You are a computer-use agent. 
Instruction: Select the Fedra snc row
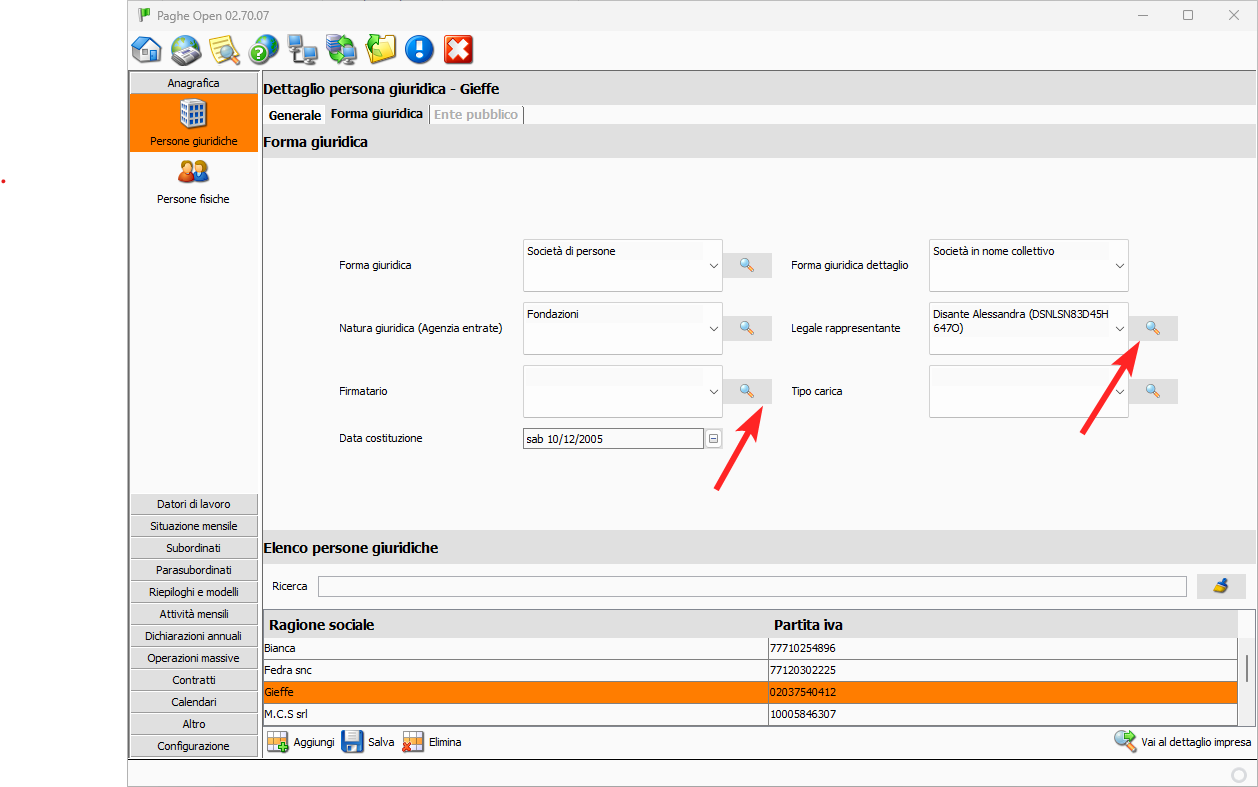pos(515,670)
